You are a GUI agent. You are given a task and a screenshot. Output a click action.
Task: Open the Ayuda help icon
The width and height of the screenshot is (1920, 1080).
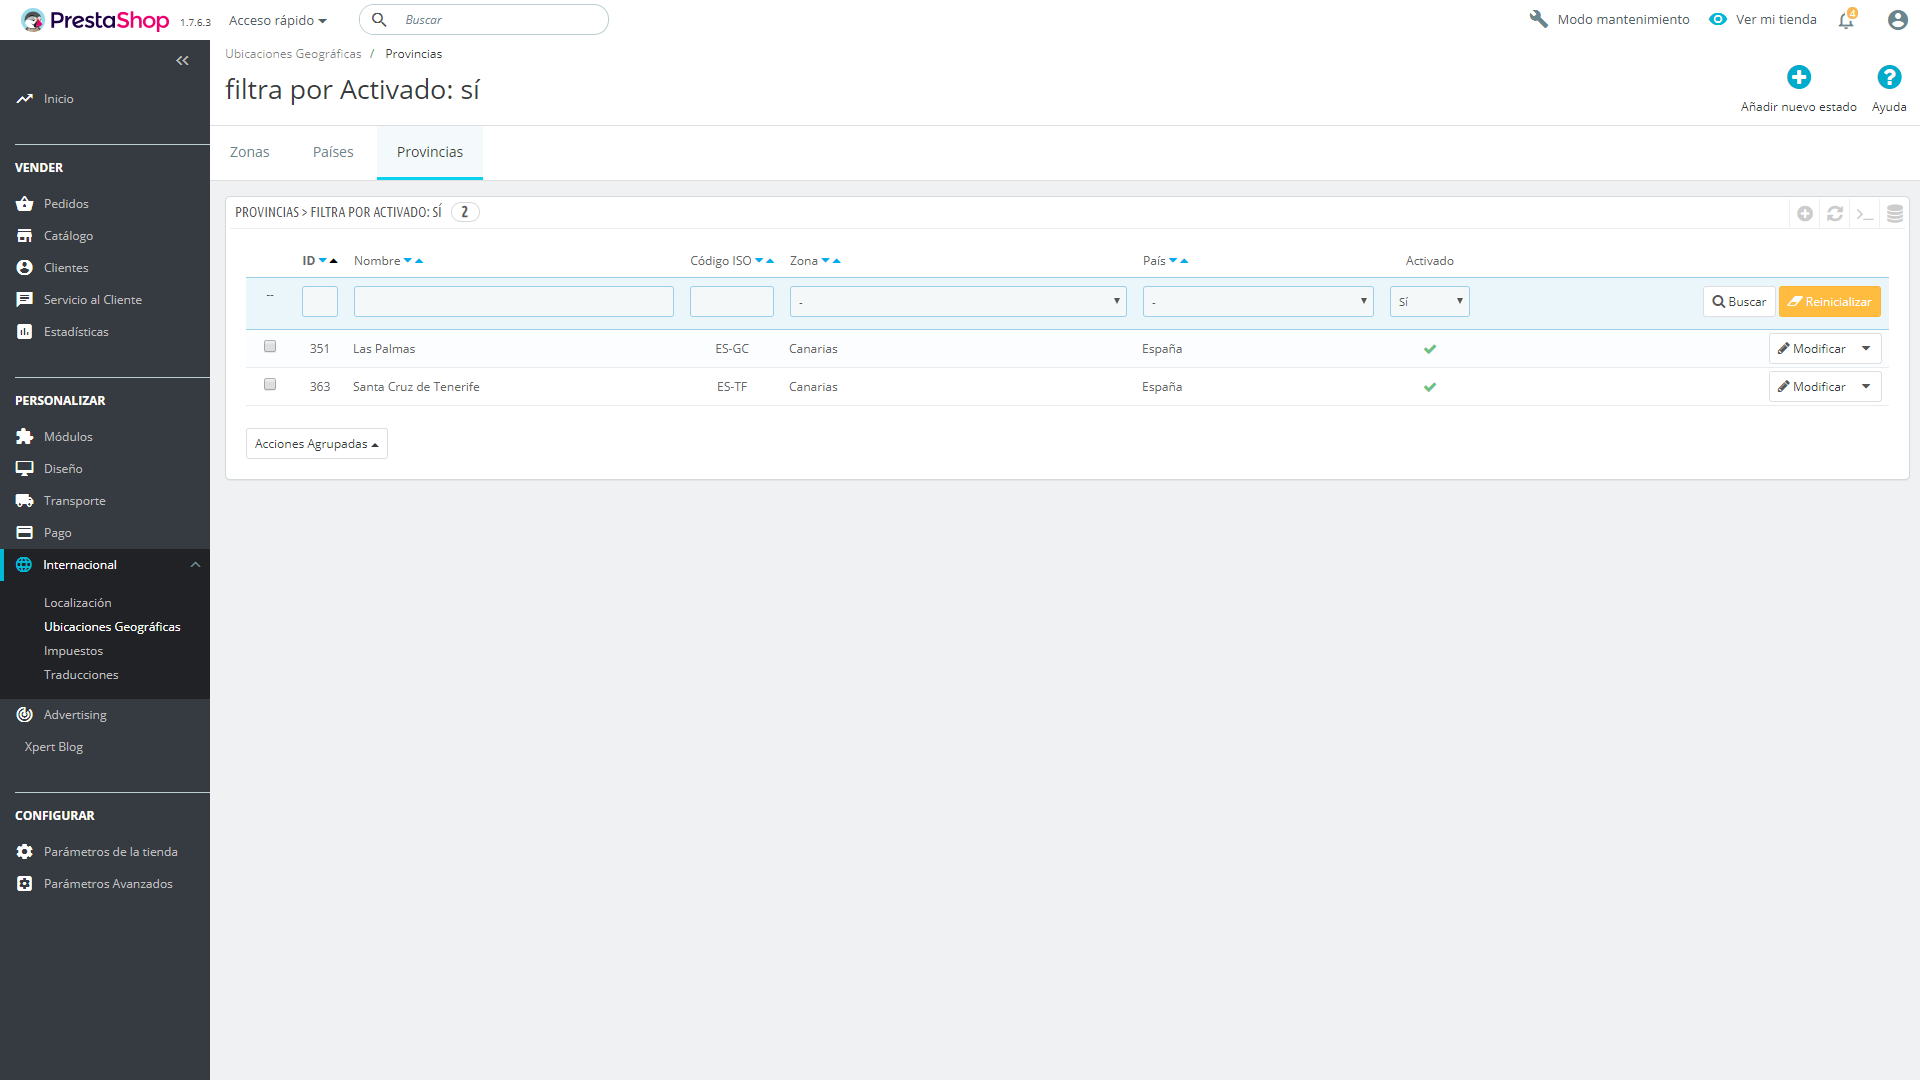(x=1888, y=77)
